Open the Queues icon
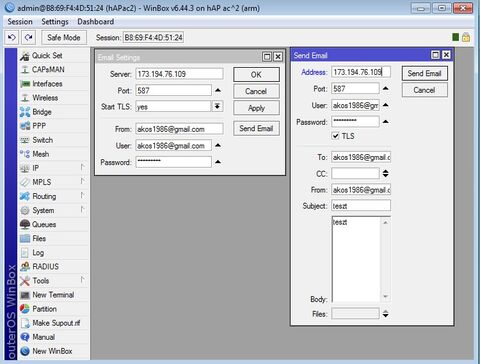The image size is (480, 364). tap(25, 224)
